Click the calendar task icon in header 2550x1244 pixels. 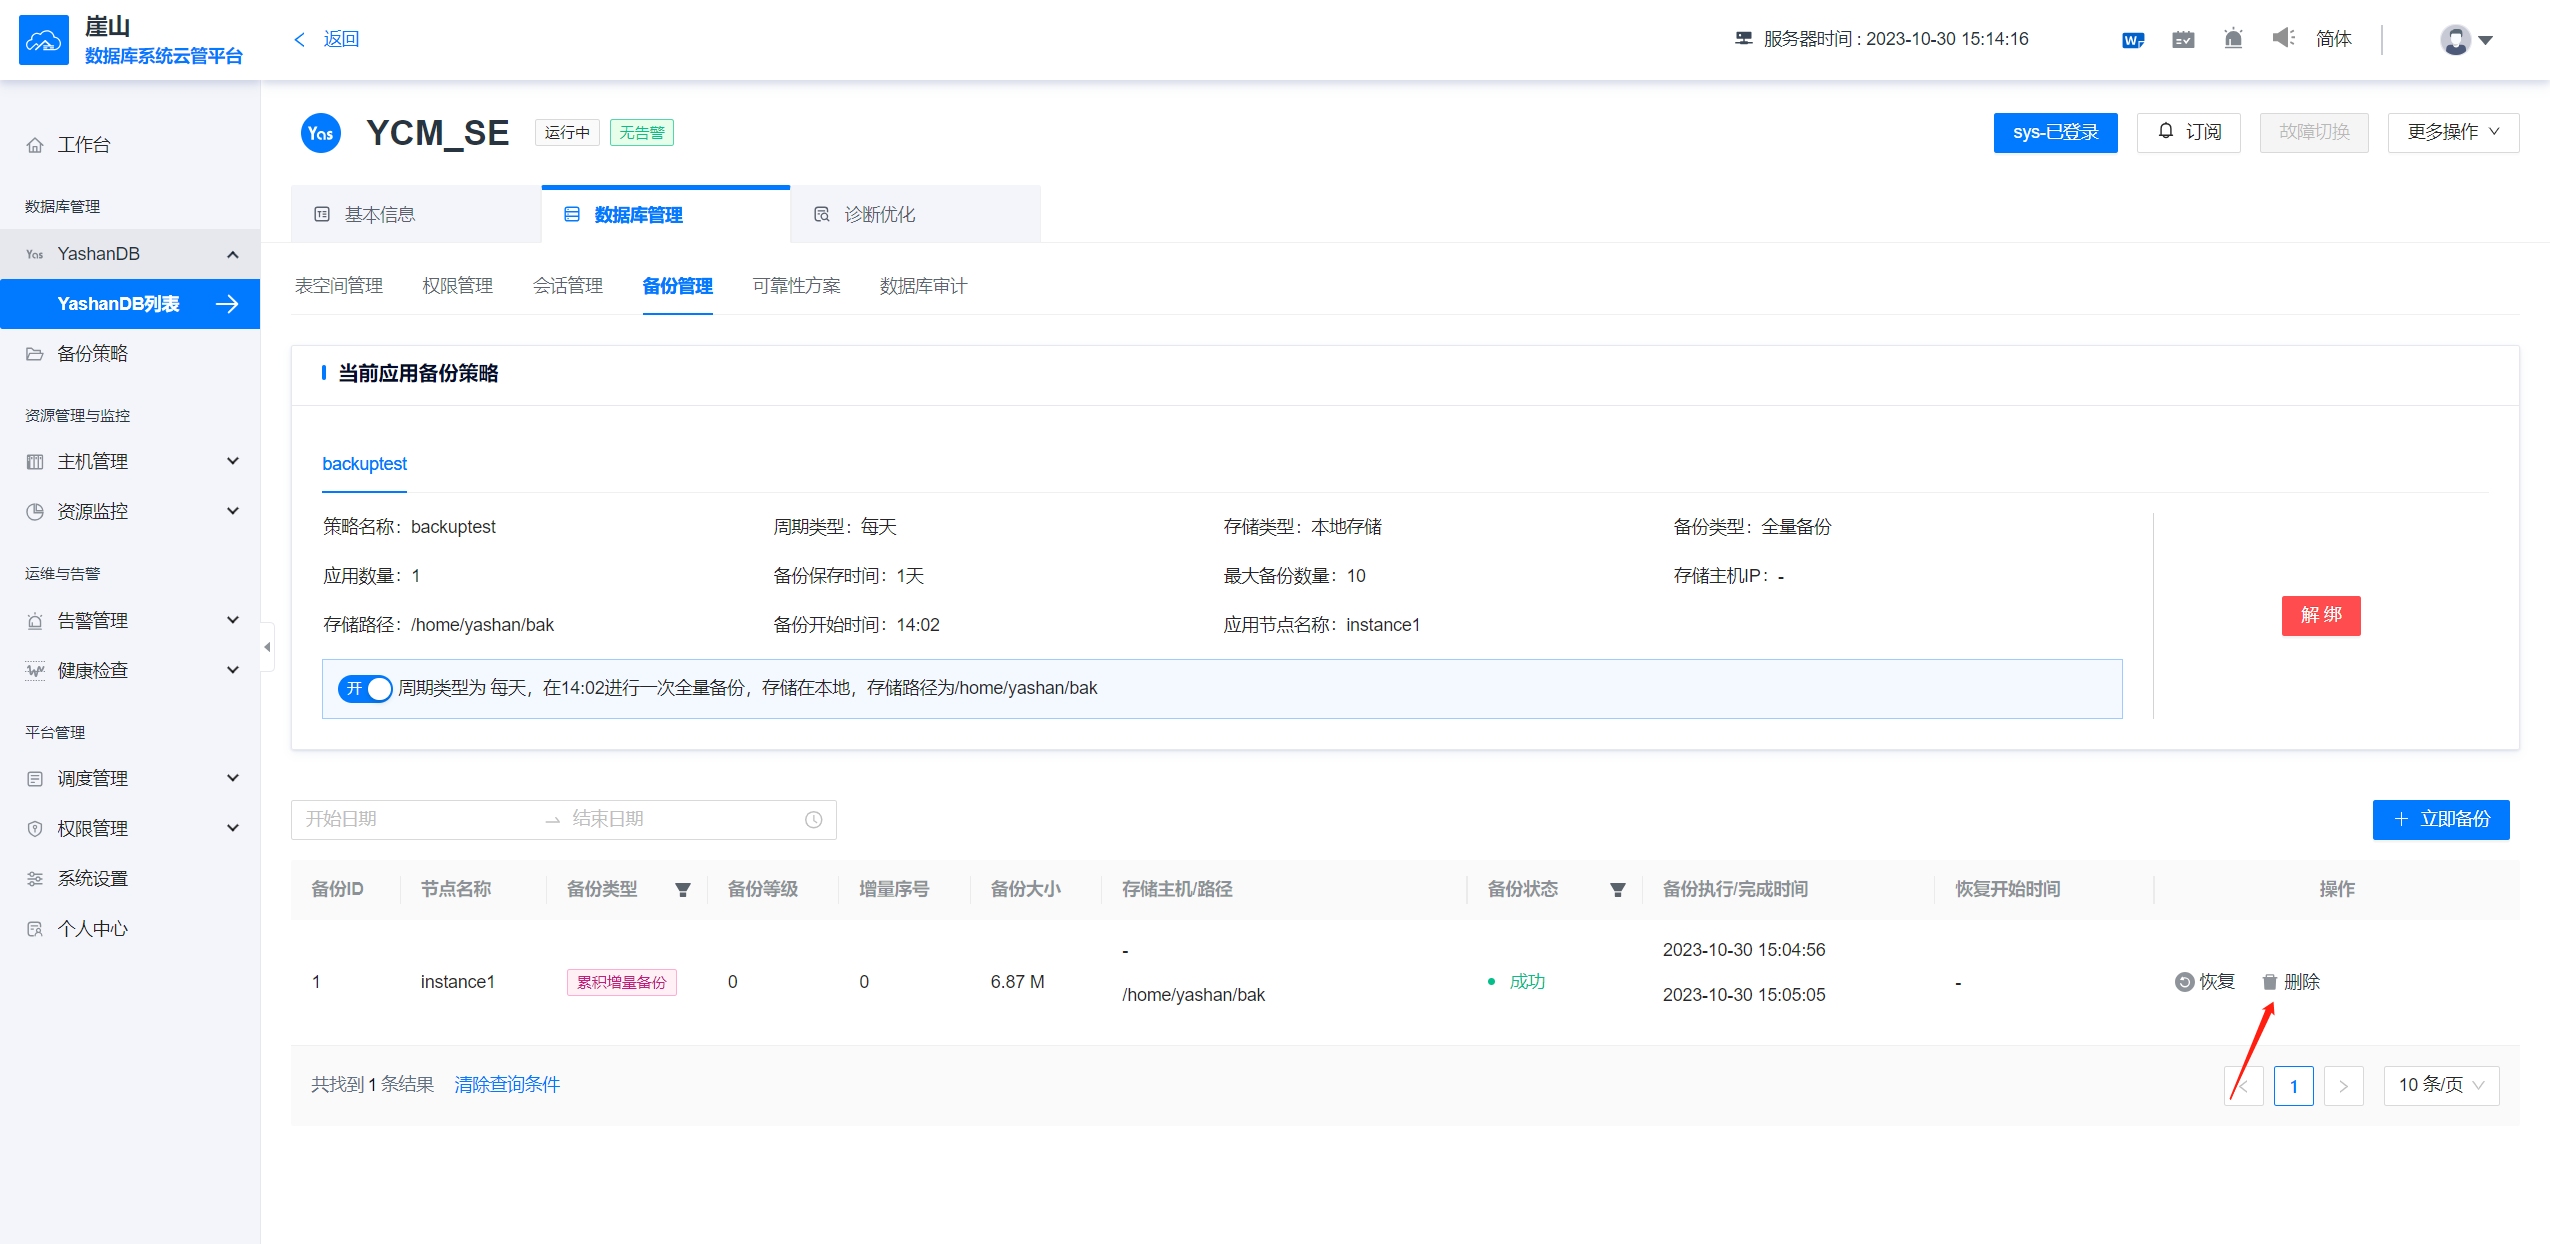coord(2183,40)
